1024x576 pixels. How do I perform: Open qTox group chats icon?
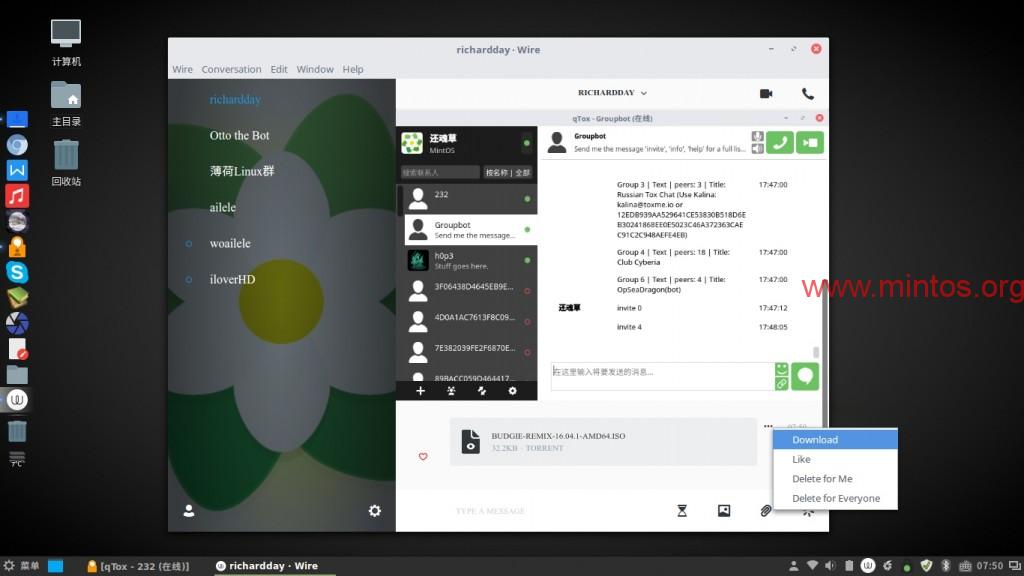[451, 391]
